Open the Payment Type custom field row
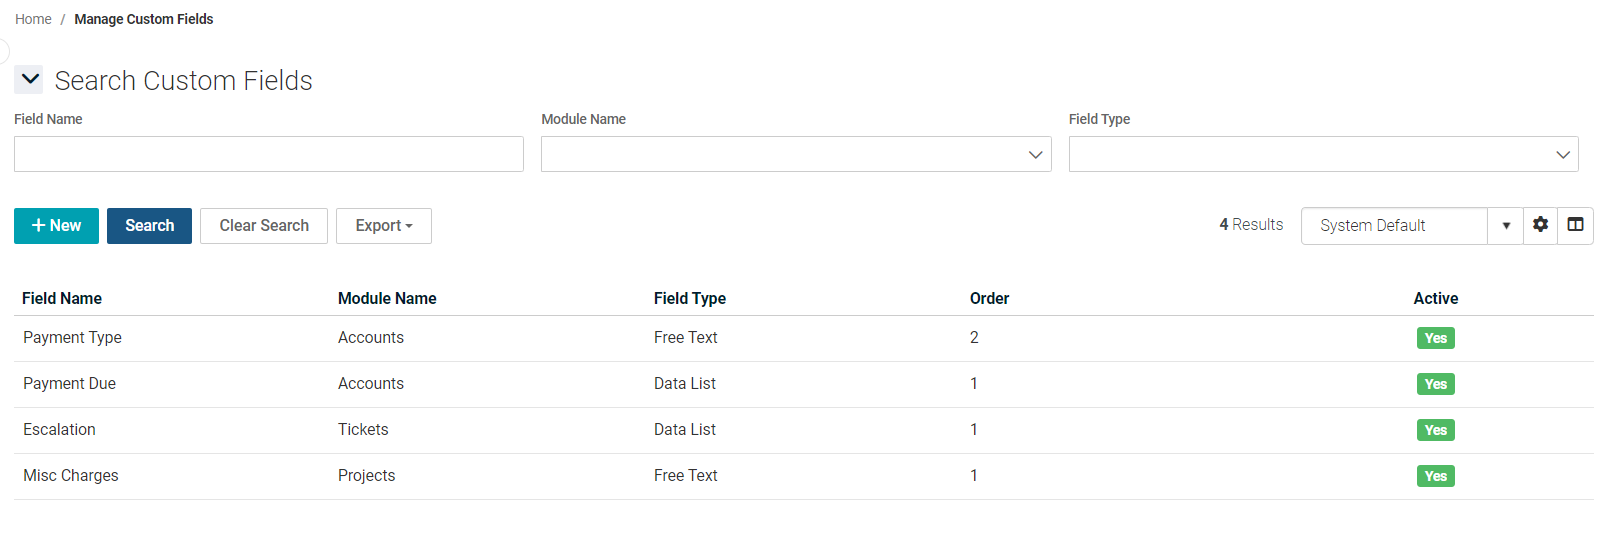Viewport: 1617px width, 553px height. pos(72,338)
